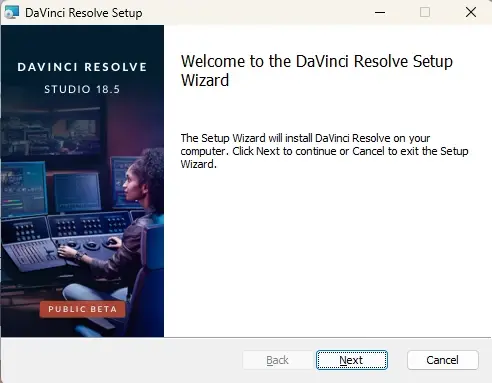Click the 'Welcome to the DaVinci Resolve Setup Wizard' heading
This screenshot has width=492, height=383.
point(317,71)
